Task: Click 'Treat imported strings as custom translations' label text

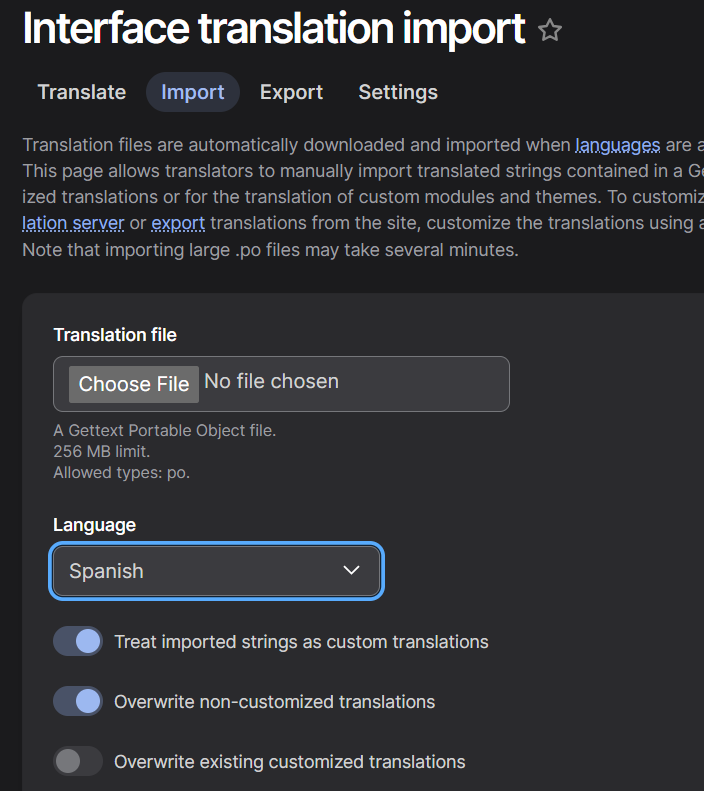Action: (301, 642)
